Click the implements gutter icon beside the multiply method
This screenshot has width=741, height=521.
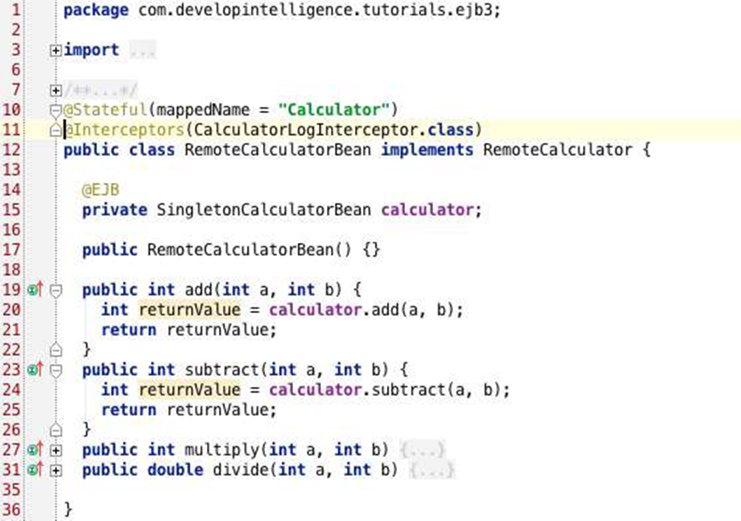tap(34, 449)
